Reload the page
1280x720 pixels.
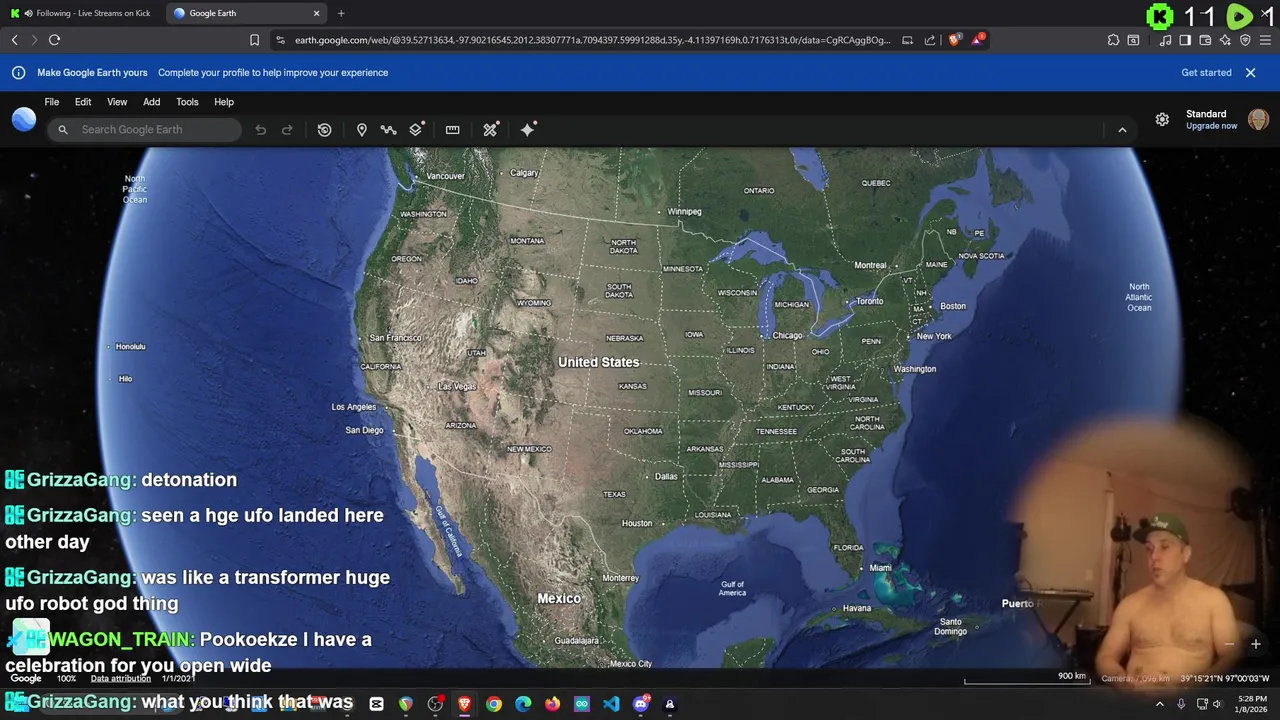(54, 40)
